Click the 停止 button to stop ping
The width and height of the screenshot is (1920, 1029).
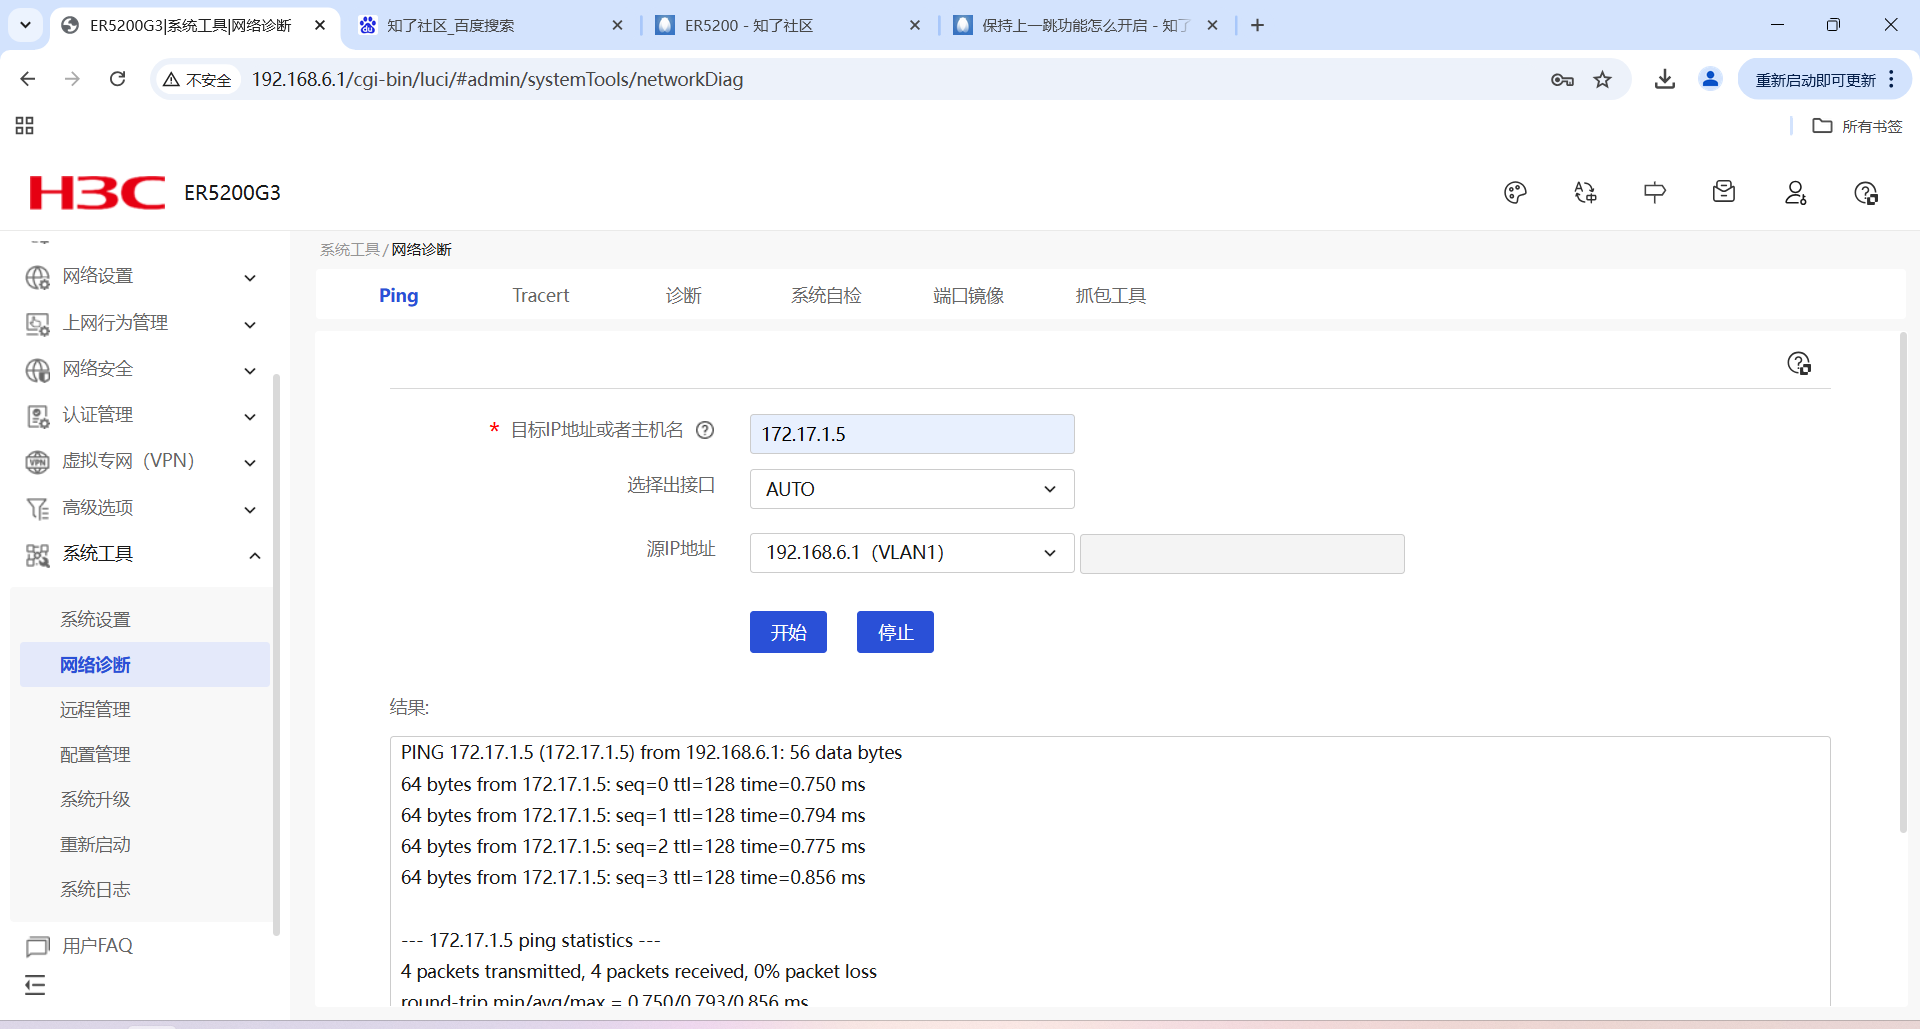pyautogui.click(x=895, y=632)
